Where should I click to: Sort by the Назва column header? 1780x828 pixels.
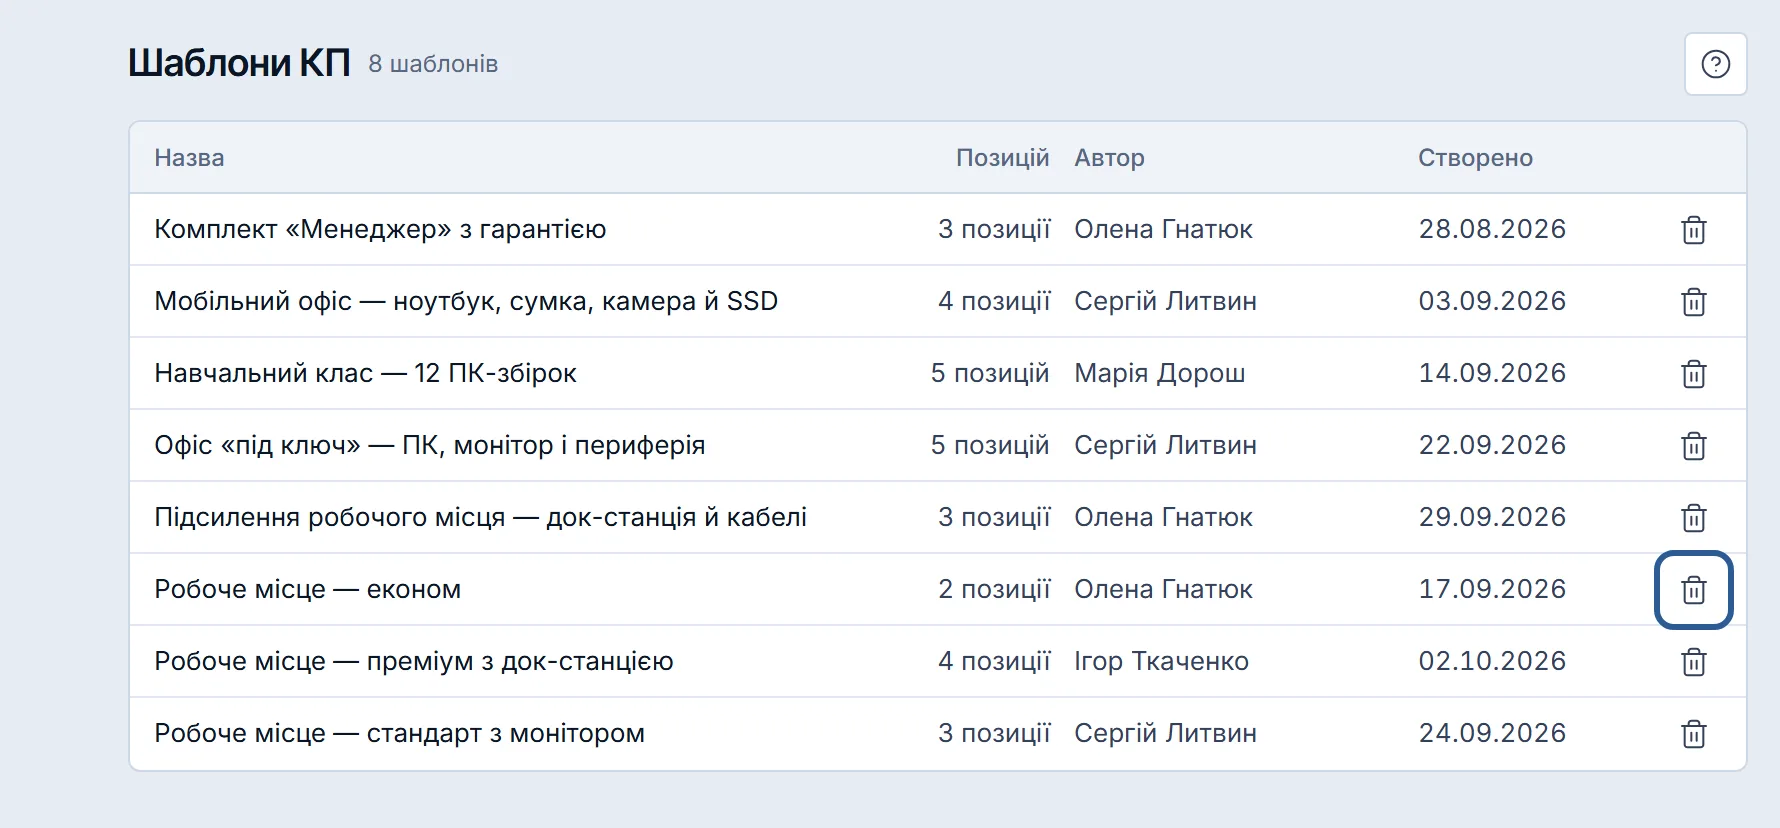[189, 158]
